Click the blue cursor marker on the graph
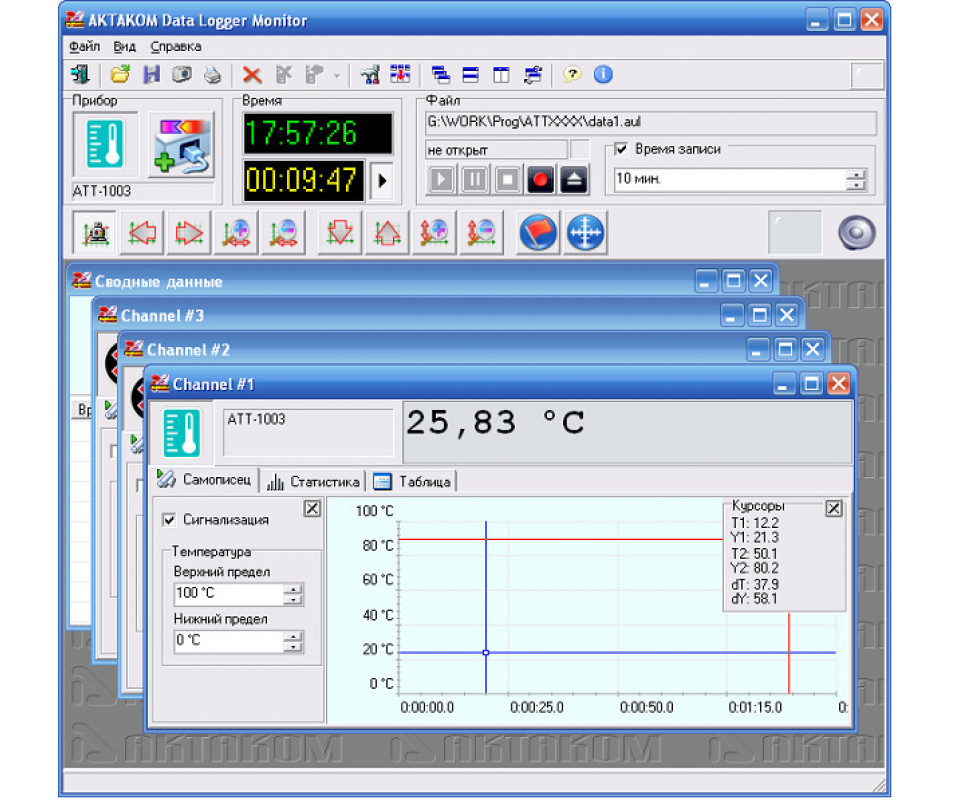953x800 pixels. pos(486,652)
